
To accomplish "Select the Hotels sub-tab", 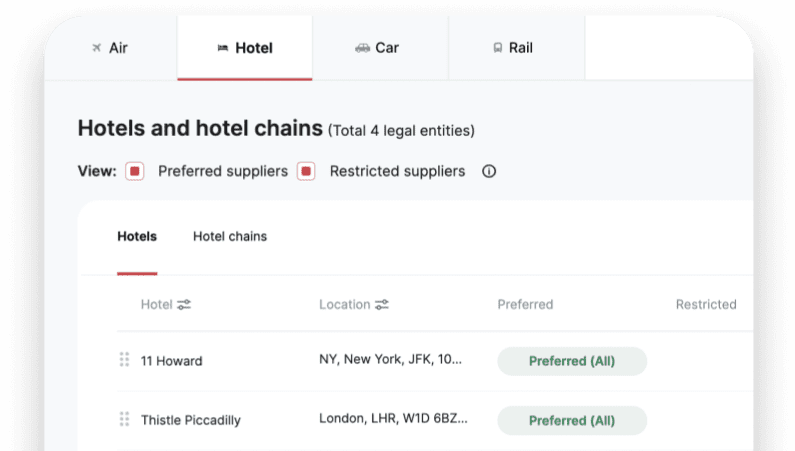I will coord(137,237).
